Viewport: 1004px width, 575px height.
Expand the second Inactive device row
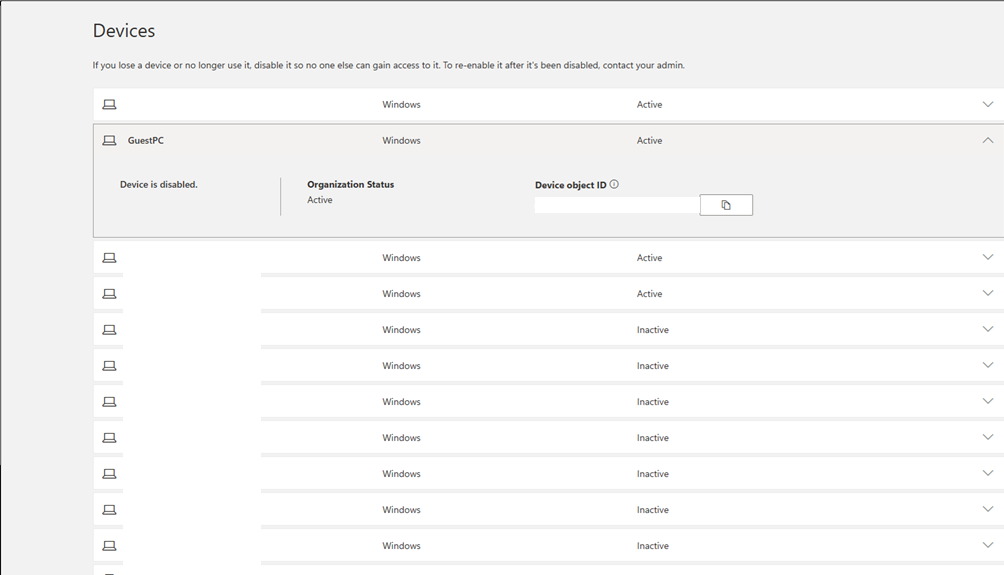[987, 365]
